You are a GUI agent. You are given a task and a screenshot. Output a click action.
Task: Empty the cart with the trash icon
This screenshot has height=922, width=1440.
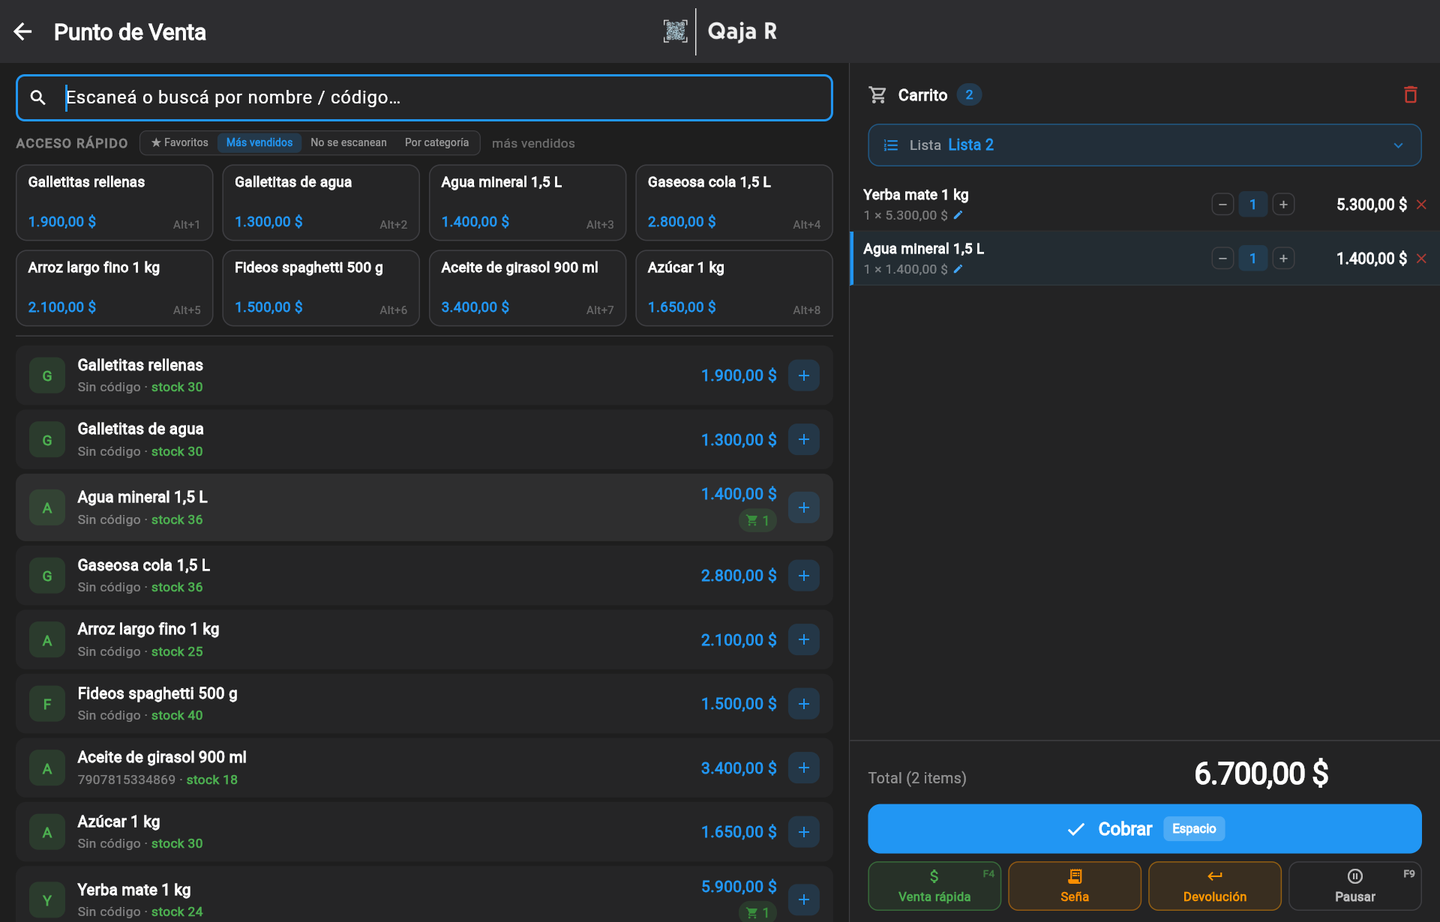tap(1410, 95)
